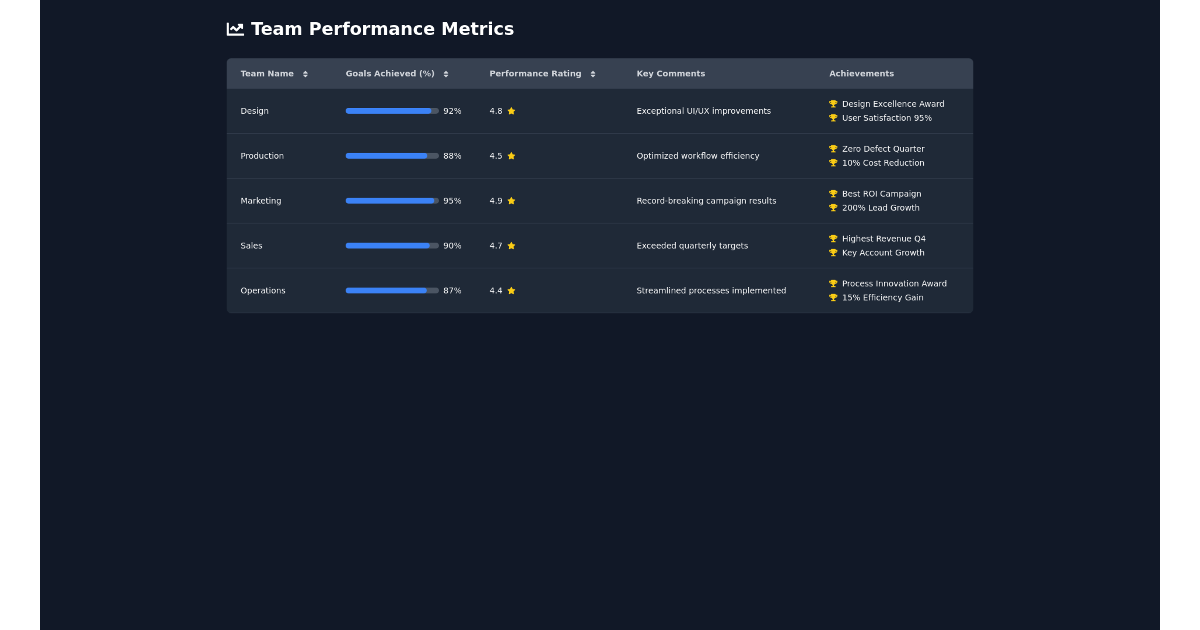Click the star icon in the Sales row
The height and width of the screenshot is (630, 1200).
click(x=511, y=246)
